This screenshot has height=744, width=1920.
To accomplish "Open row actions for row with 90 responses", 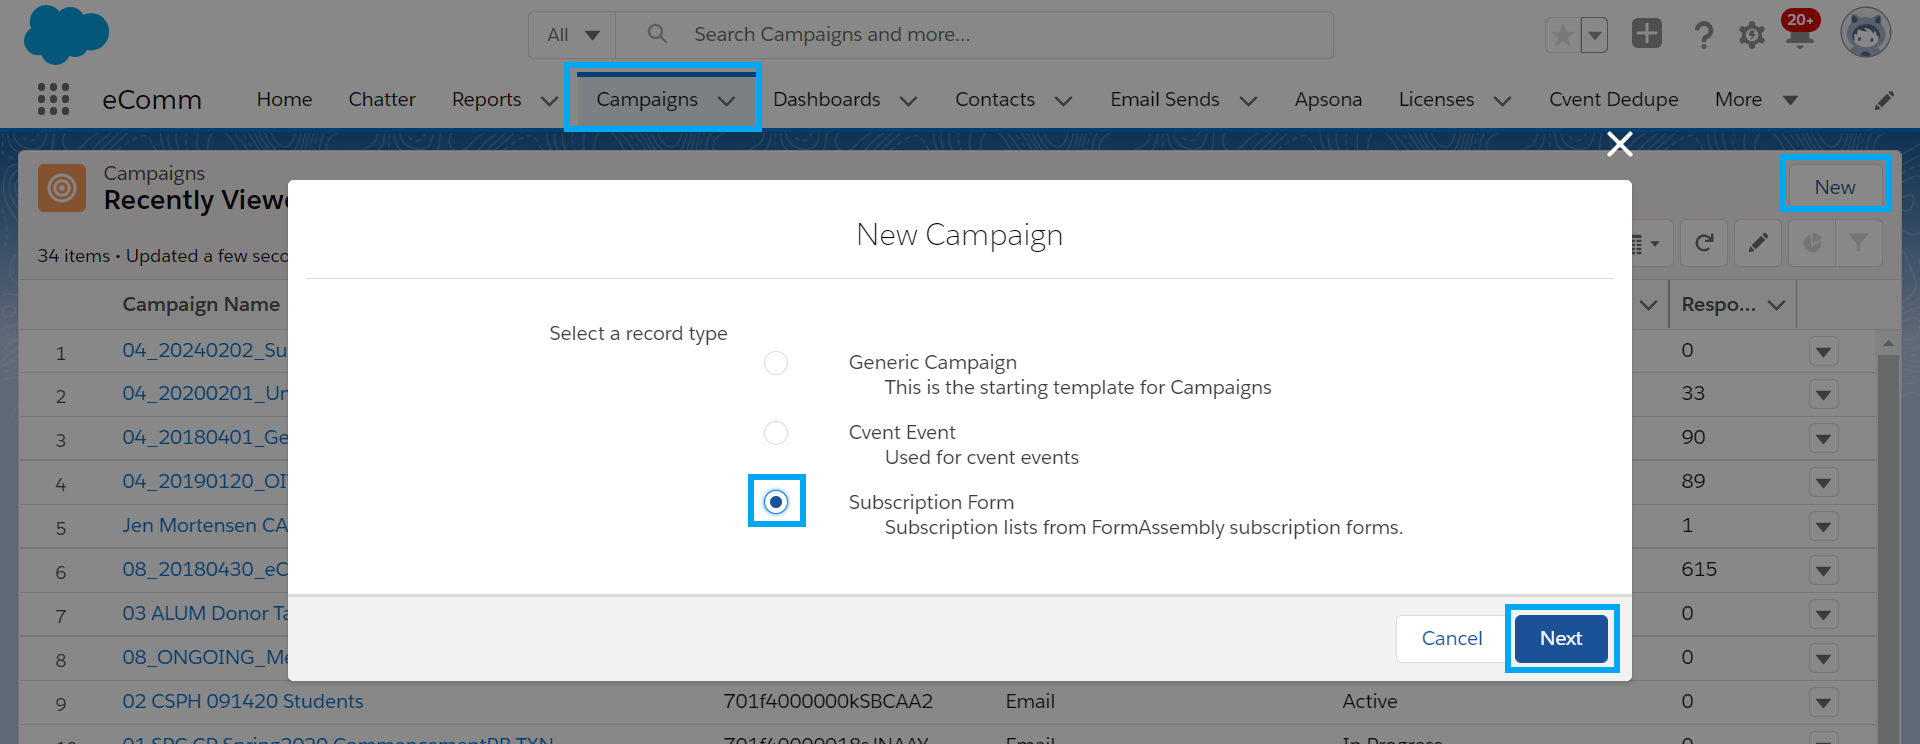I will point(1823,439).
